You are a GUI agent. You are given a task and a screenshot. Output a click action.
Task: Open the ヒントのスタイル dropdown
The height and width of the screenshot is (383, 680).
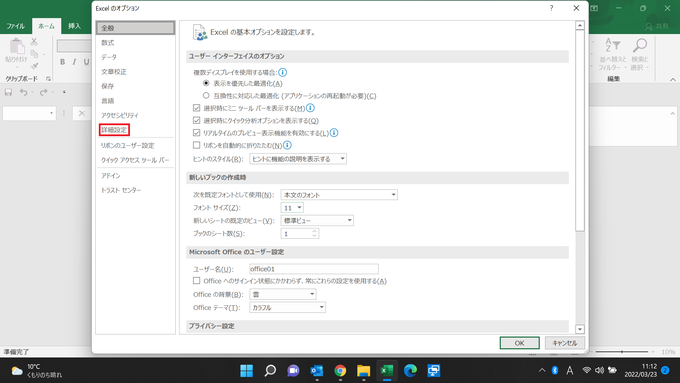(x=298, y=159)
